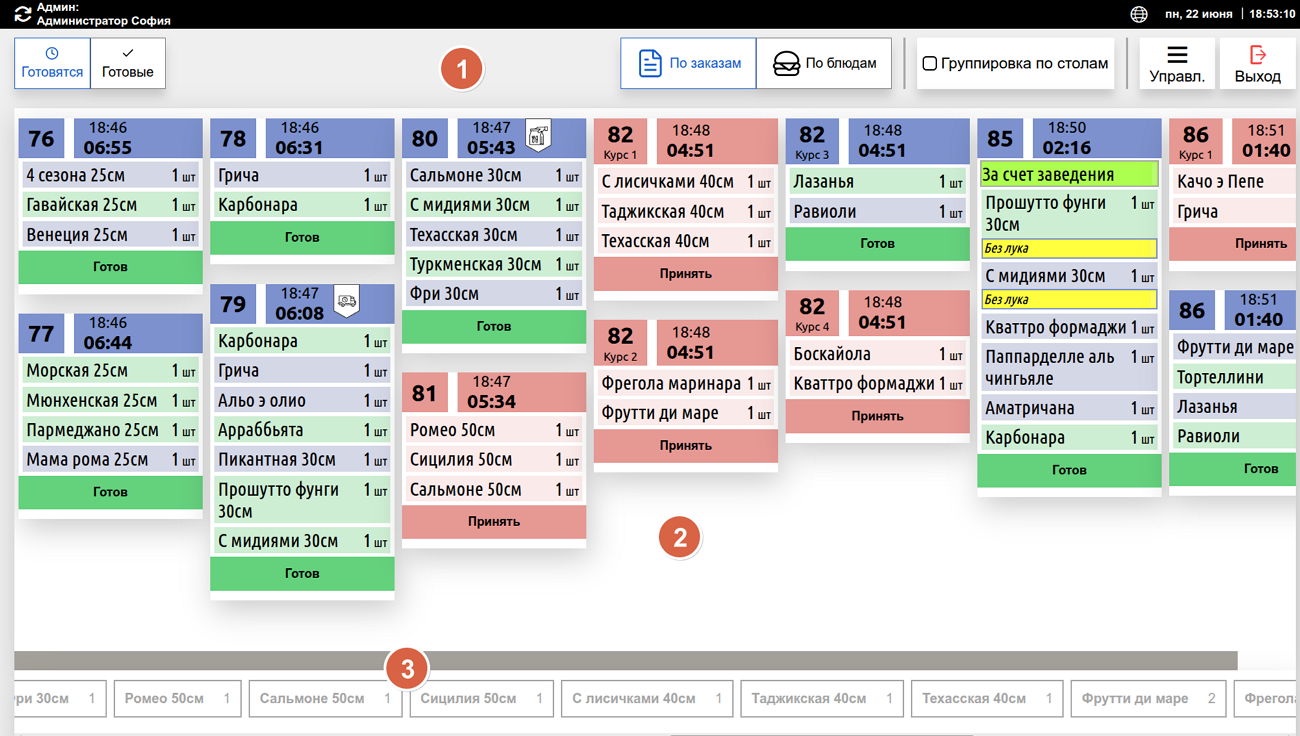
Task: Switch to Готовятся clock tab
Action: [52, 63]
